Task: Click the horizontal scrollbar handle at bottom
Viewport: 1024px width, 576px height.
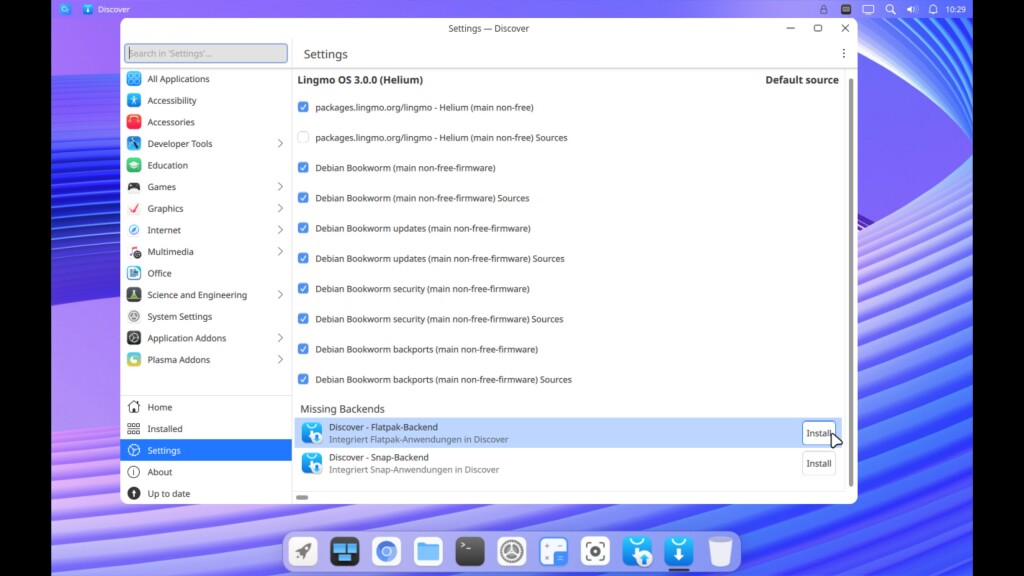Action: point(302,497)
